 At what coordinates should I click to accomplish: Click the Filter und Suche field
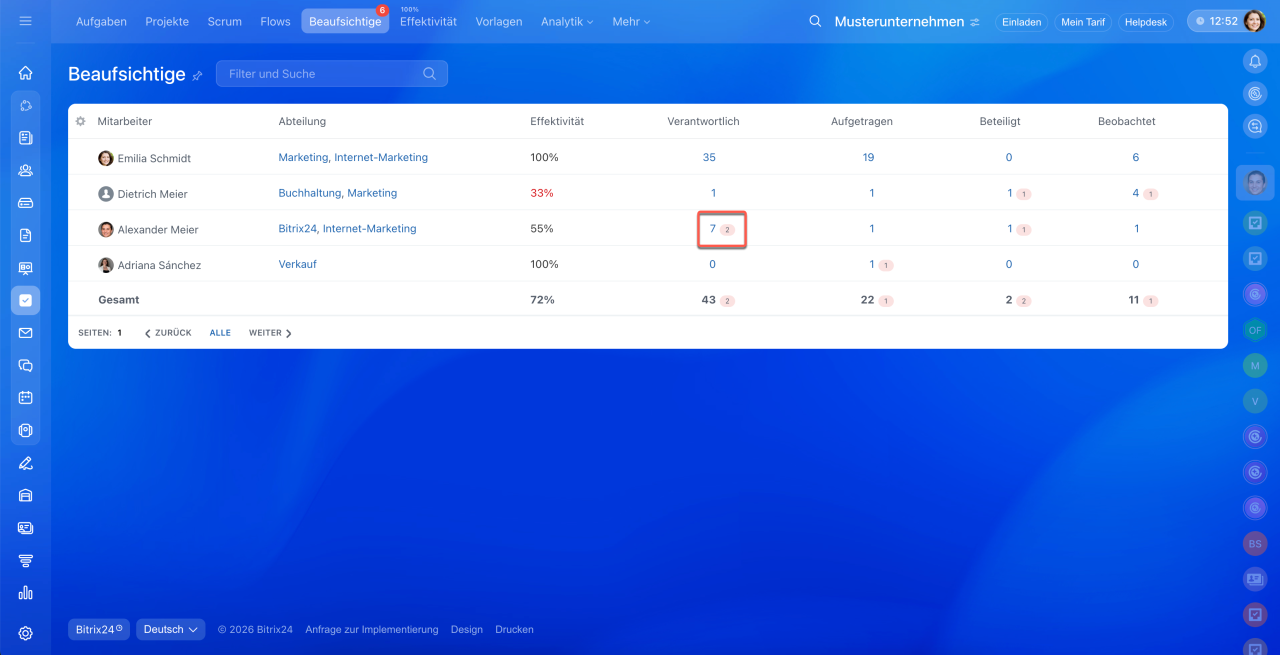(320, 74)
